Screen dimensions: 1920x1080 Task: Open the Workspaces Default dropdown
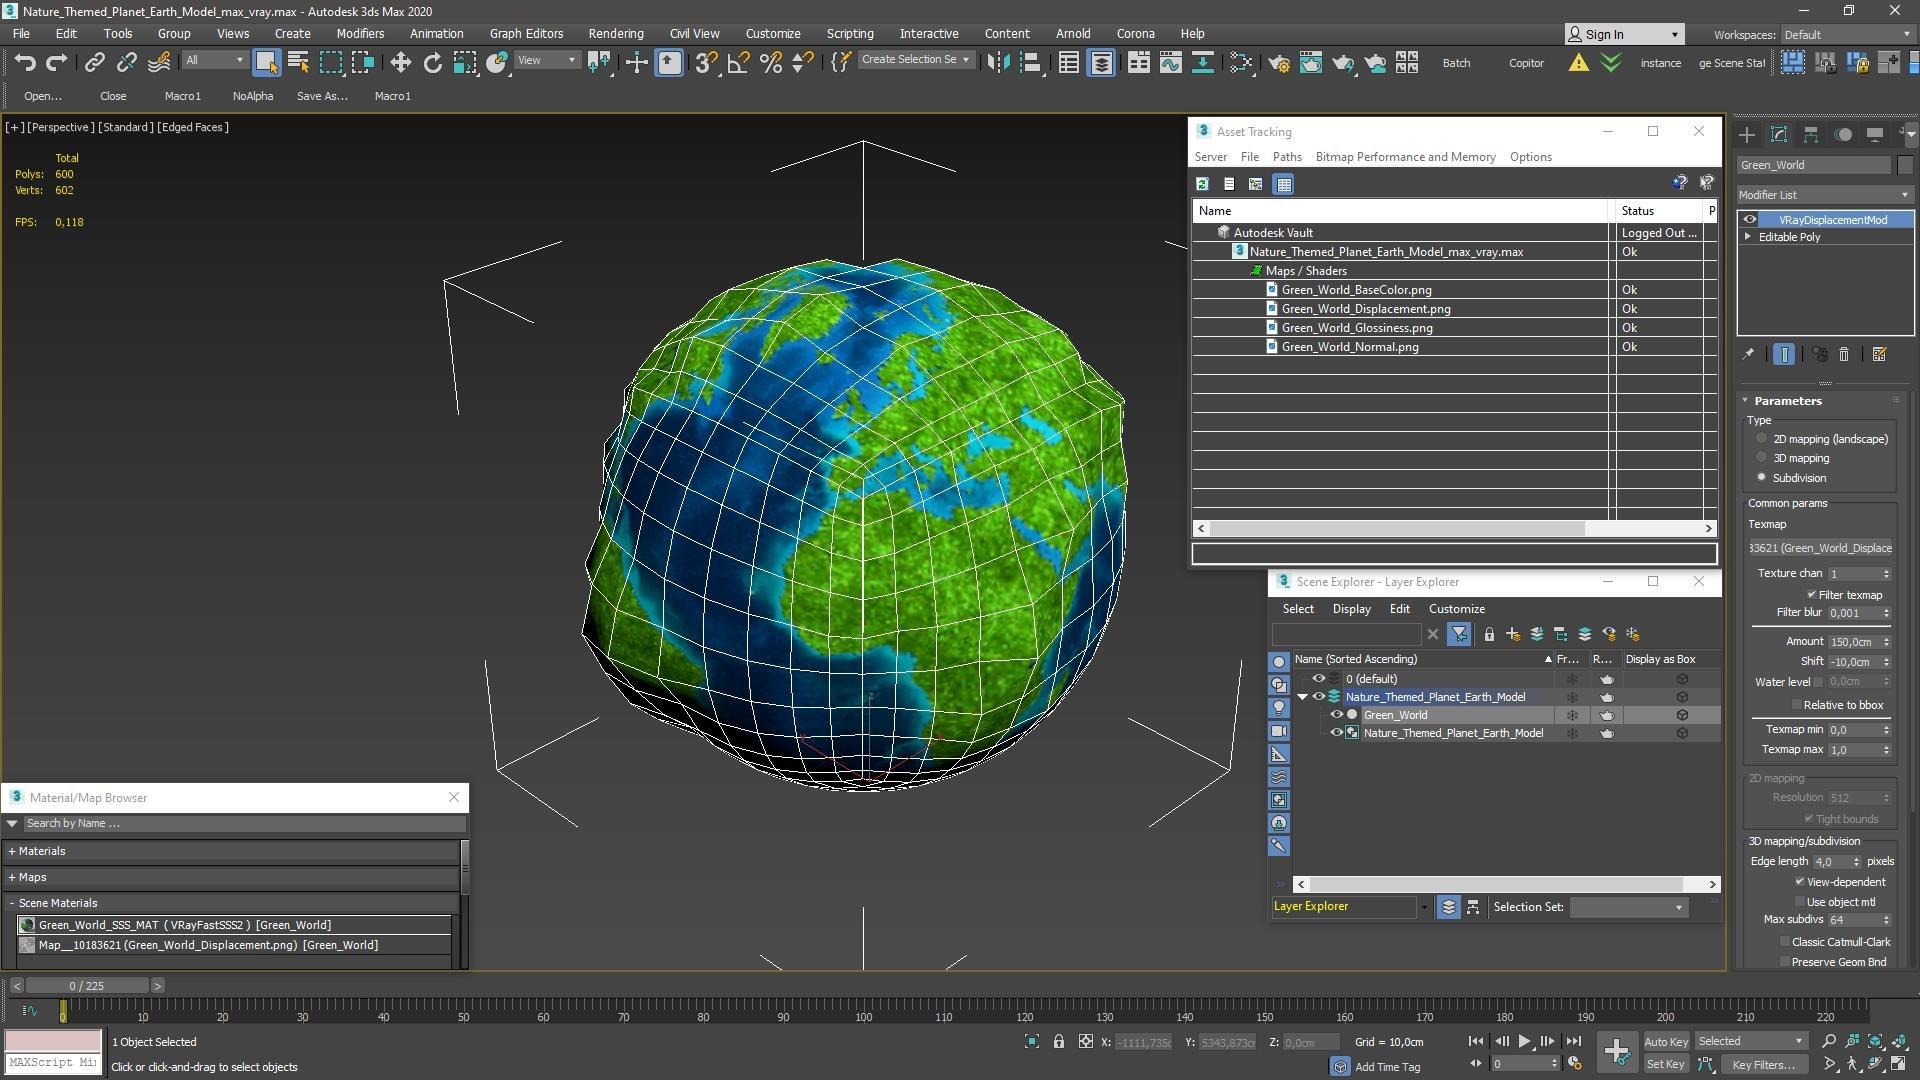coord(1848,35)
